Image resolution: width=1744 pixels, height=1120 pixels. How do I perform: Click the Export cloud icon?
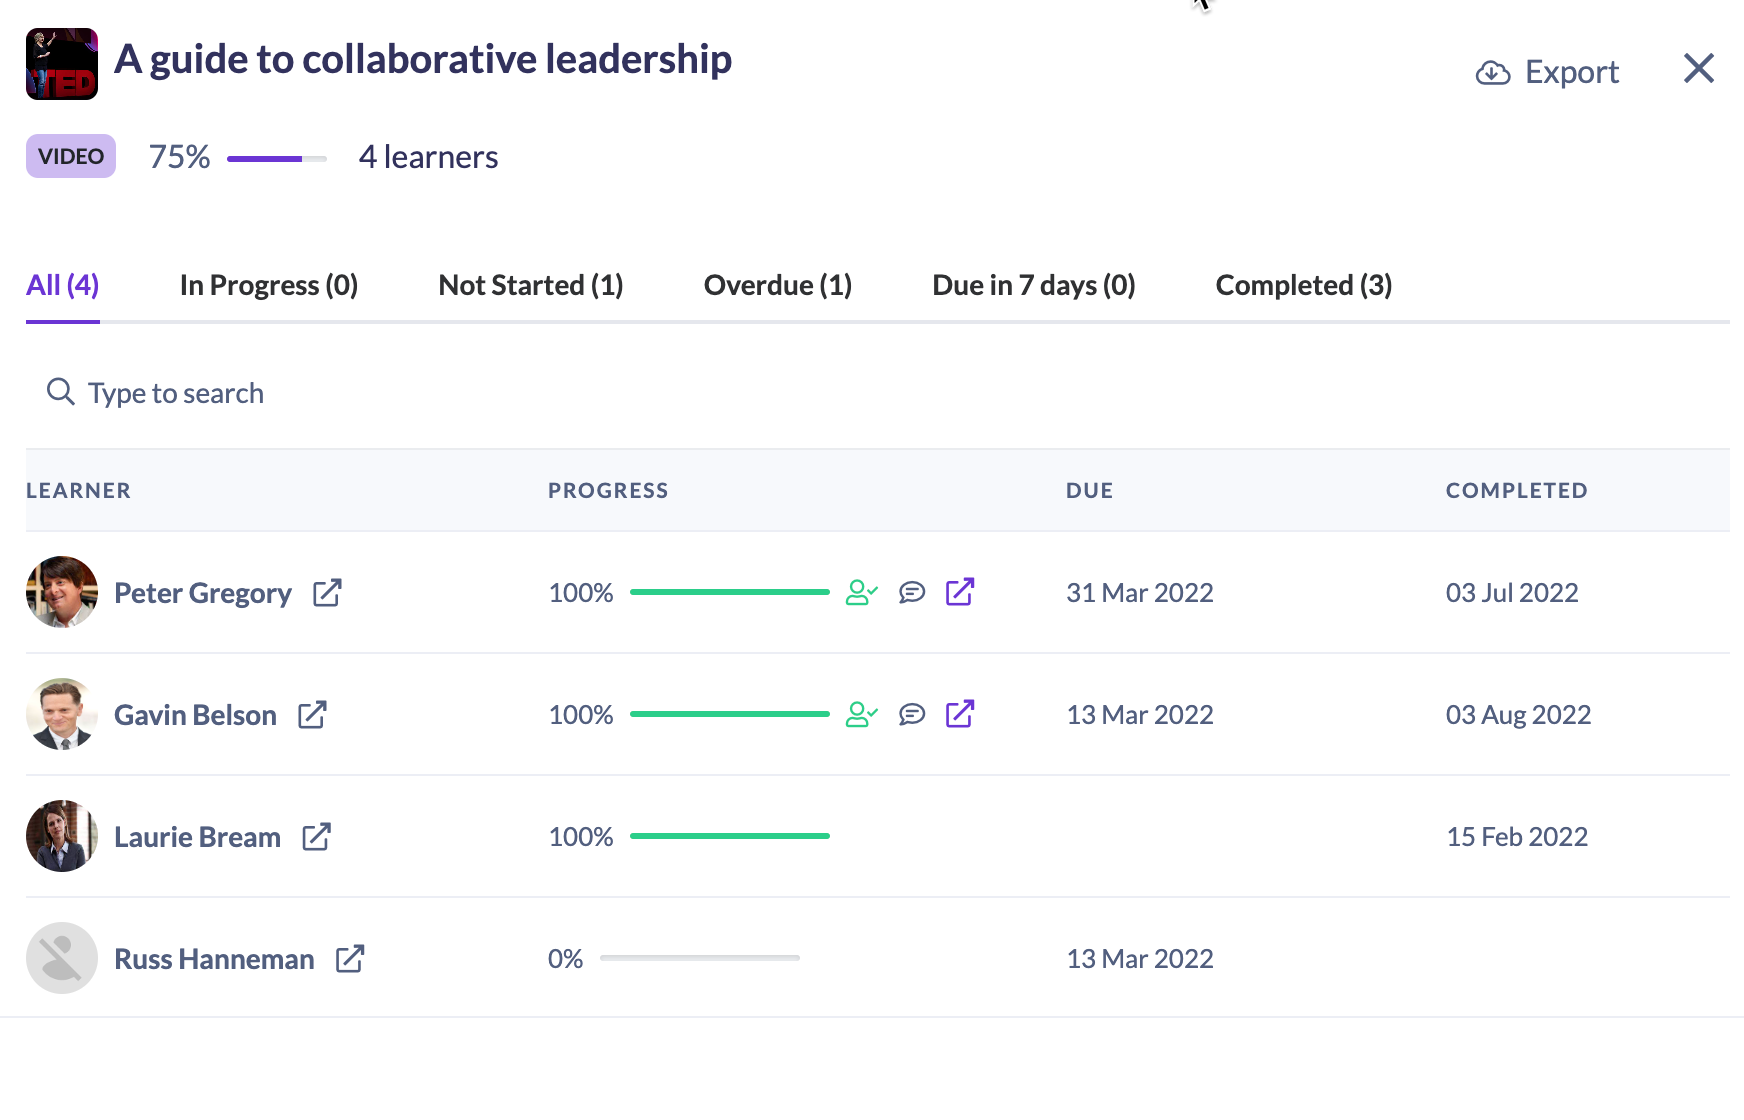[1493, 71]
